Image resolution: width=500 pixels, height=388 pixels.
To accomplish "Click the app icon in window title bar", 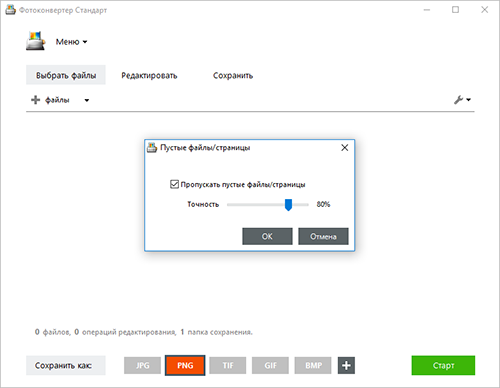I will [10, 10].
